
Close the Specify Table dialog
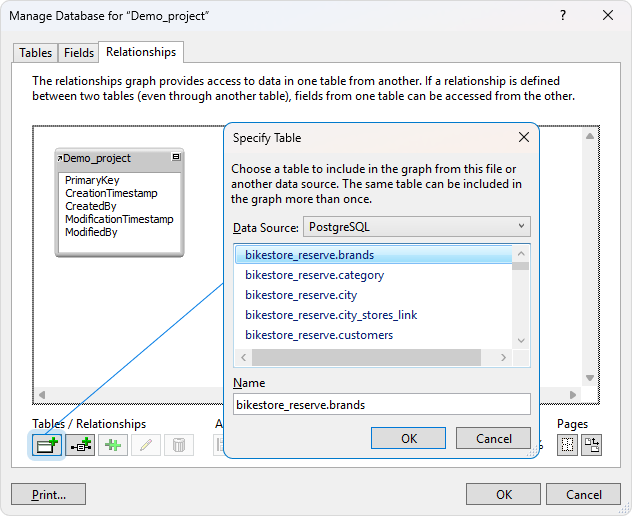click(524, 137)
